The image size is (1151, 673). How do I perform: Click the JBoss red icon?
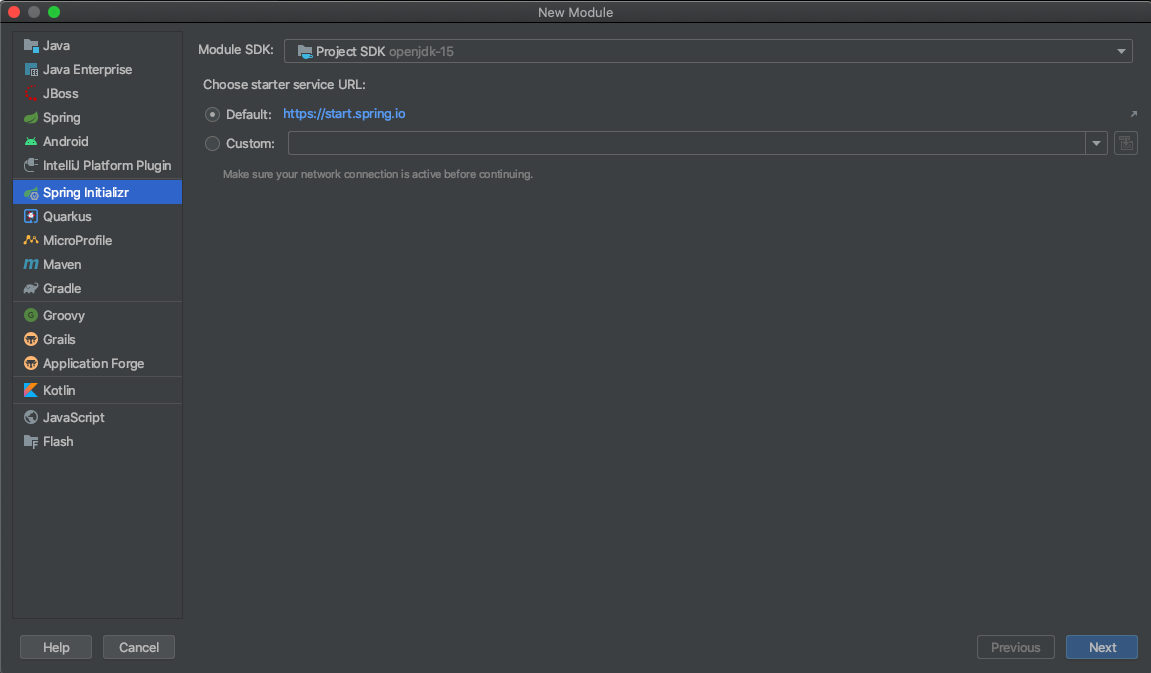tap(31, 93)
